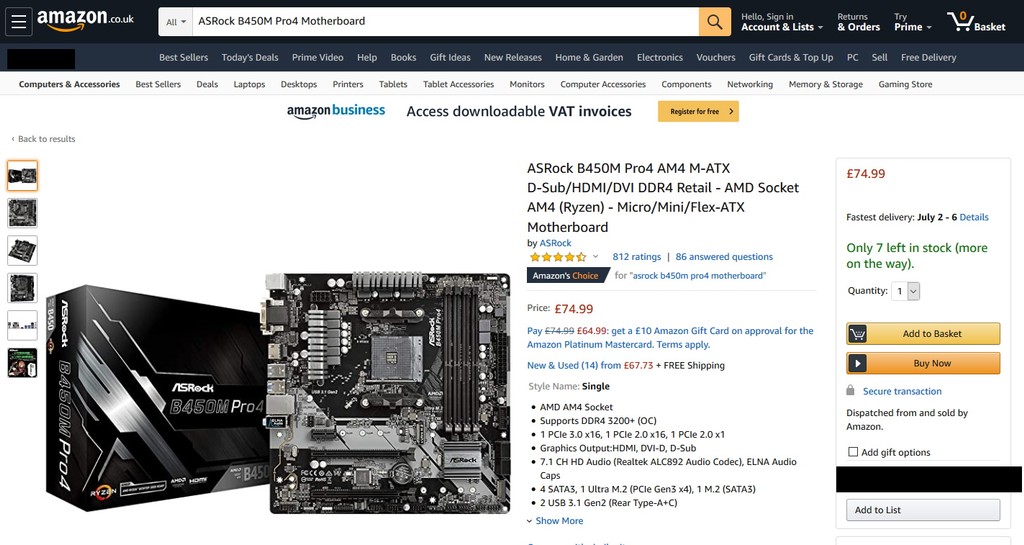The width and height of the screenshot is (1024, 545).
Task: Click the orange search magnifier button
Action: tap(715, 22)
